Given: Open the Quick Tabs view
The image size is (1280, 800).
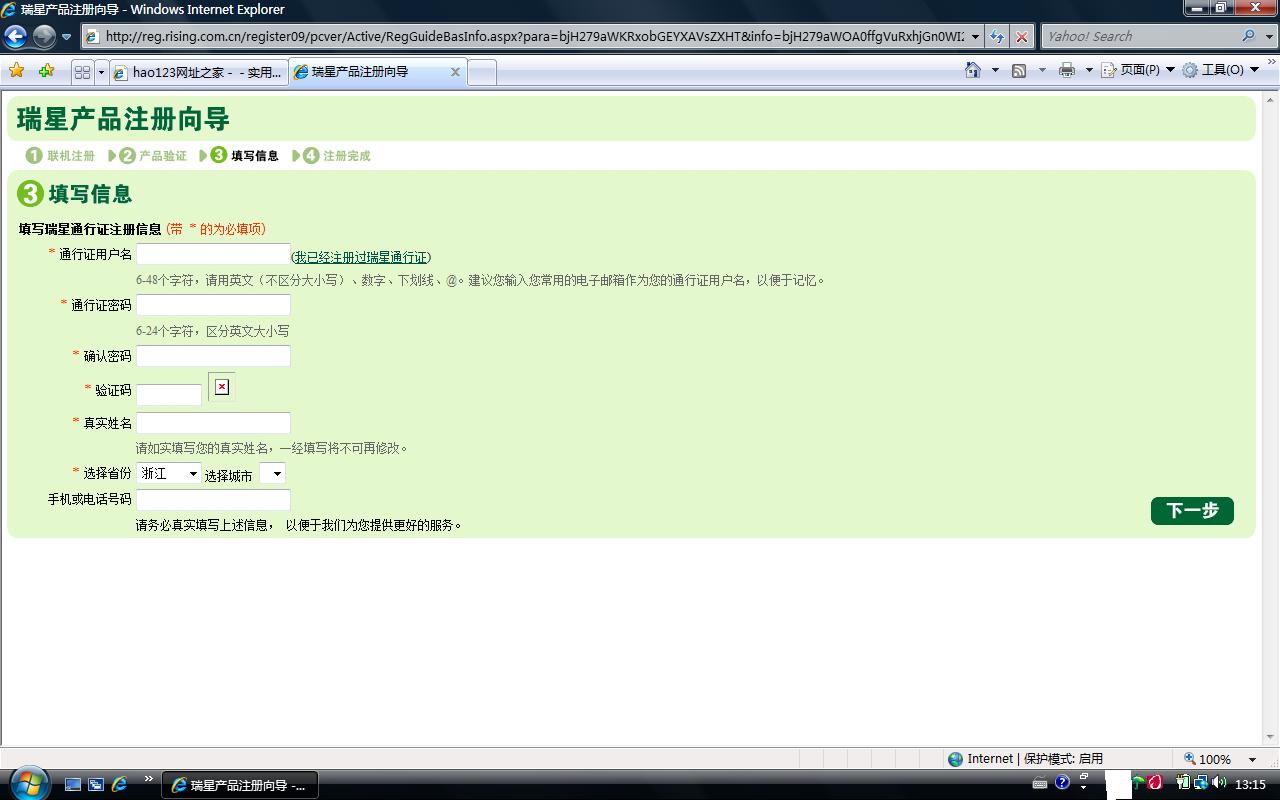Looking at the screenshot, I should point(82,72).
